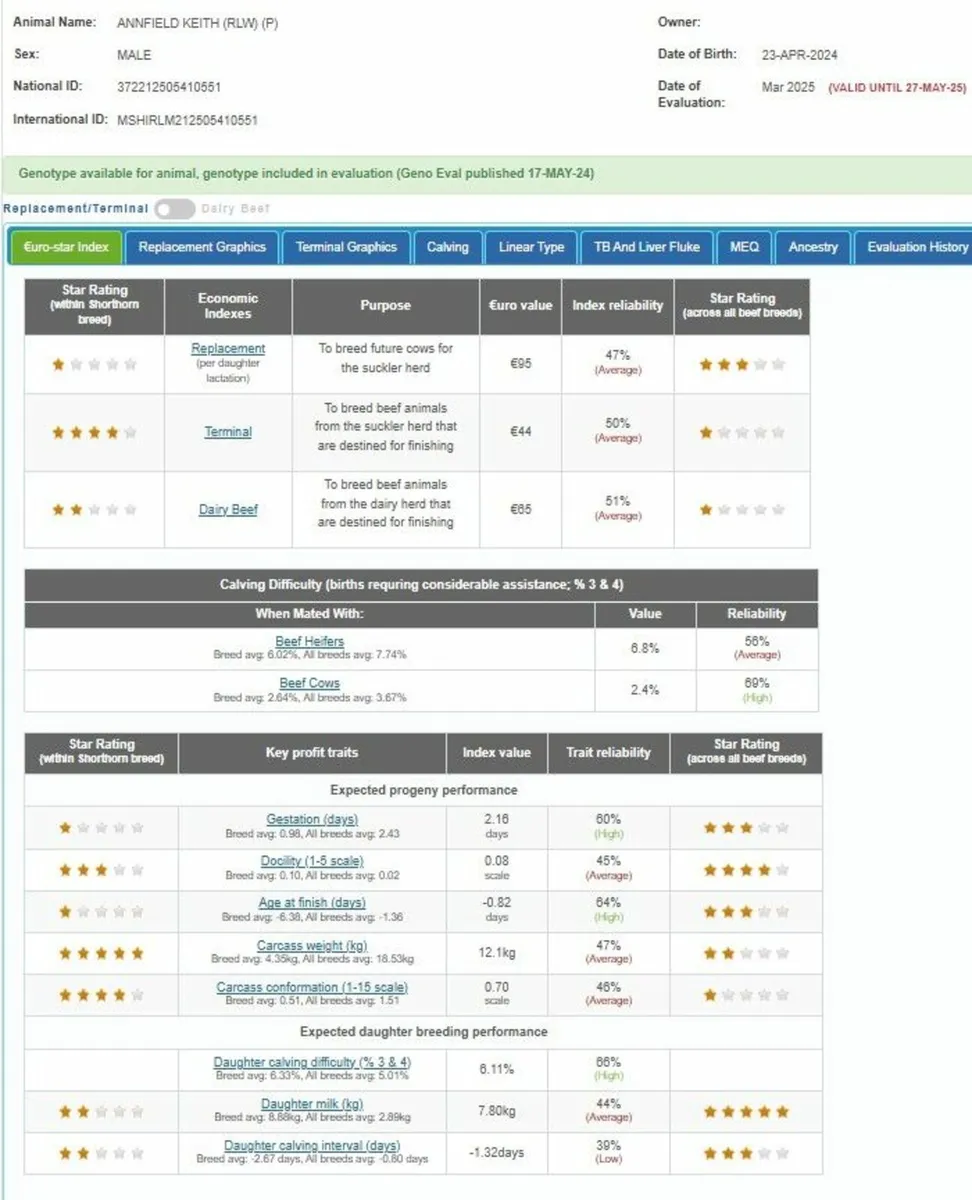
Task: Open the Beef Heifers link
Action: [x=310, y=641]
